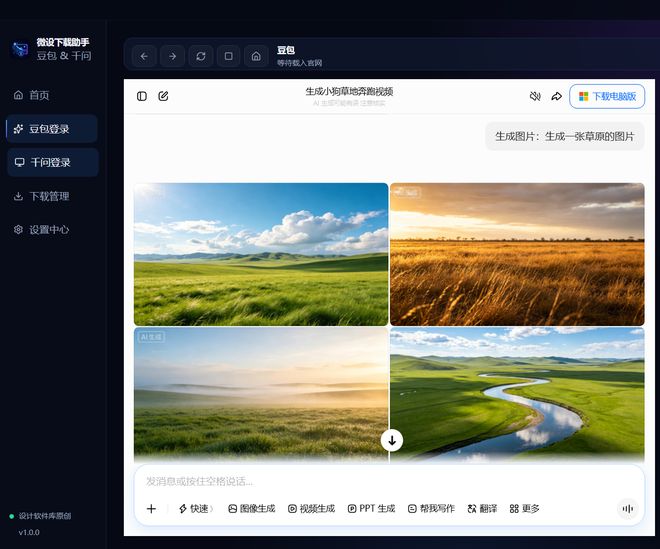
Task: Start a new chat with edit icon
Action: click(163, 96)
